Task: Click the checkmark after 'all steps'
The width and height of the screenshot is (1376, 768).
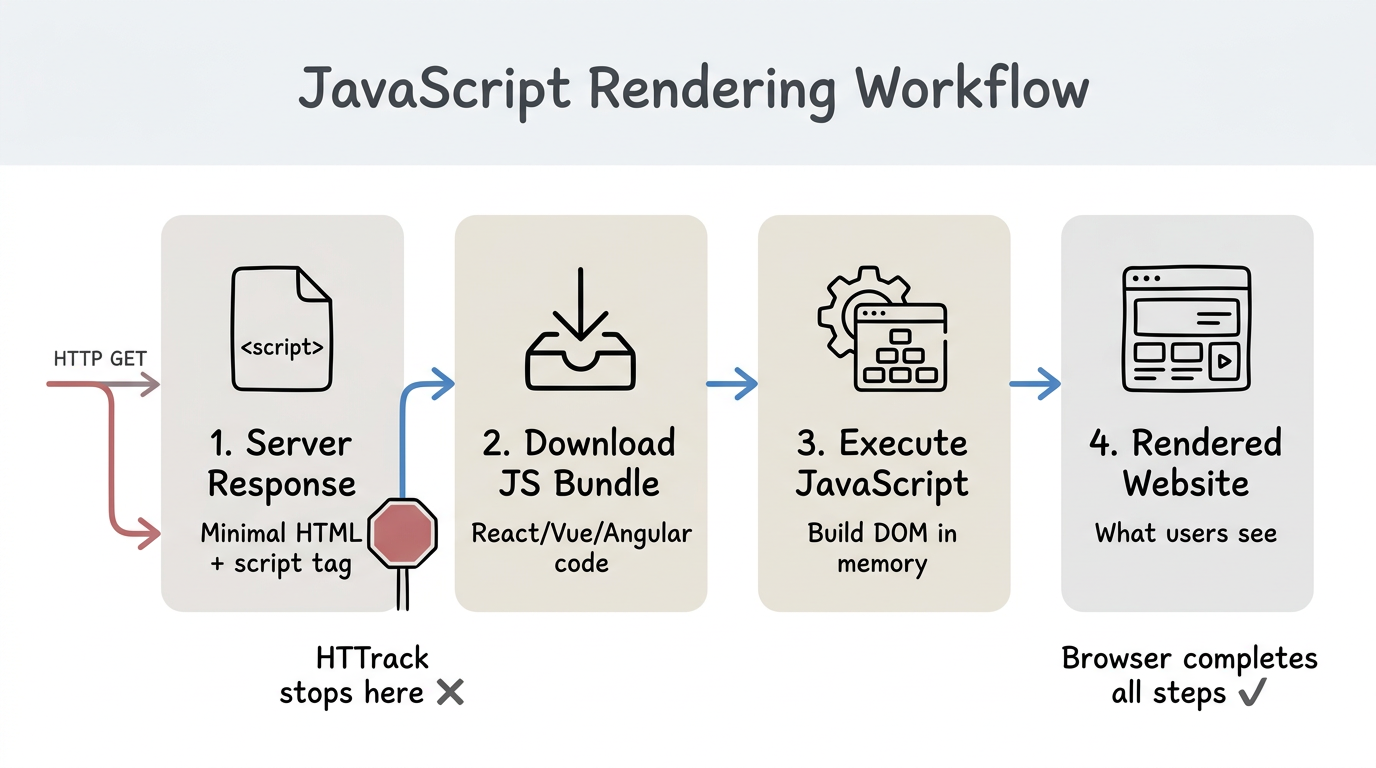Action: click(x=1253, y=691)
